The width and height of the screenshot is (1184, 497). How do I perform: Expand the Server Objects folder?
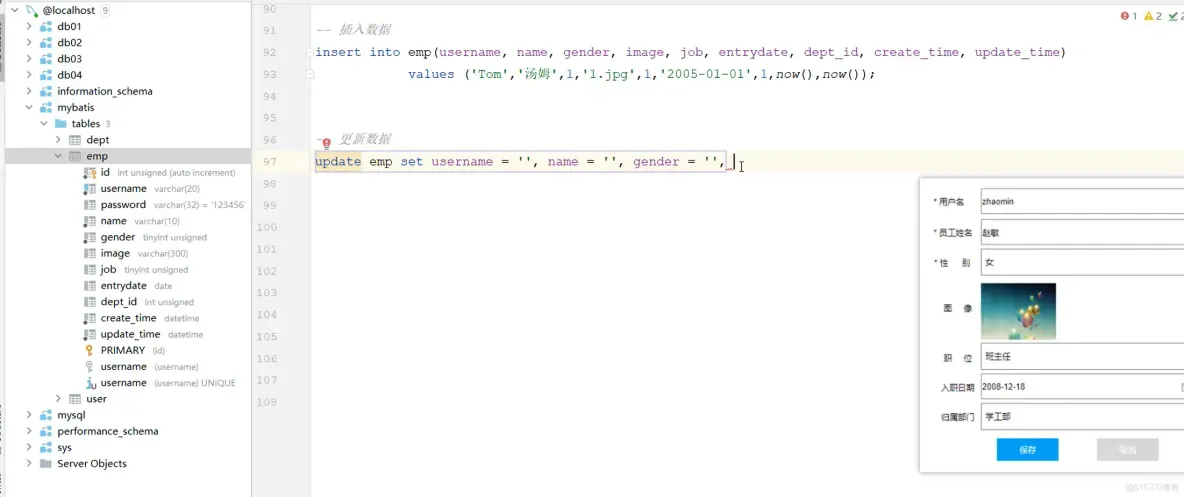29,464
